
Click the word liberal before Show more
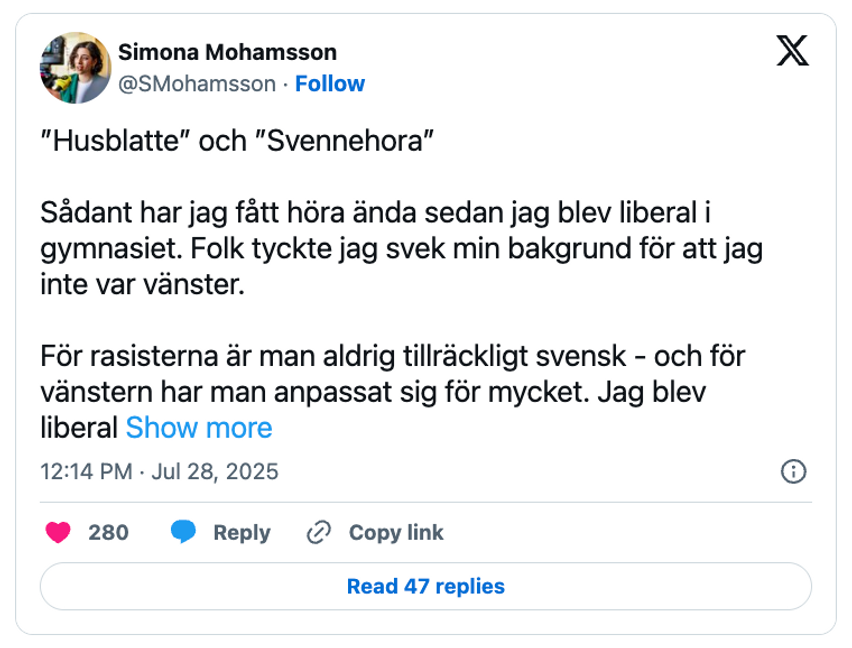[80, 428]
